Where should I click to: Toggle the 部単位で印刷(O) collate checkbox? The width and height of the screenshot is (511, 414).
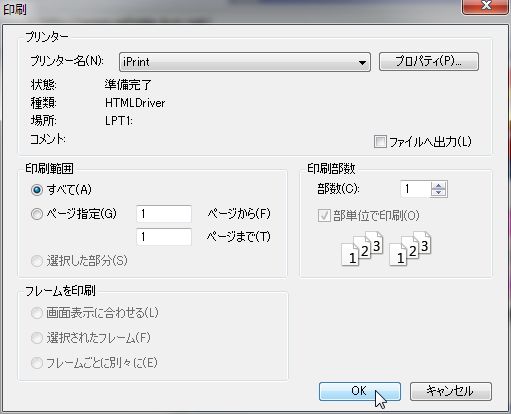324,216
